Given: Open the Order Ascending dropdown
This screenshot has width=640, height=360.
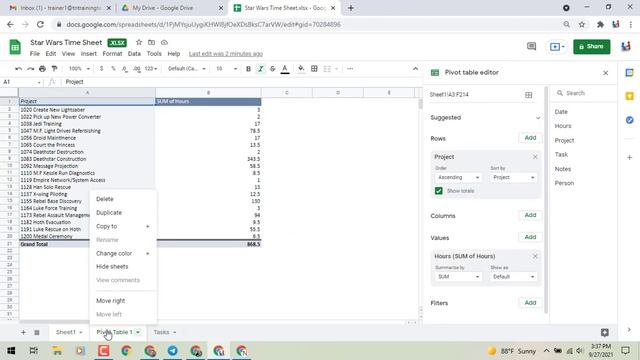Looking at the screenshot, I should (458, 178).
